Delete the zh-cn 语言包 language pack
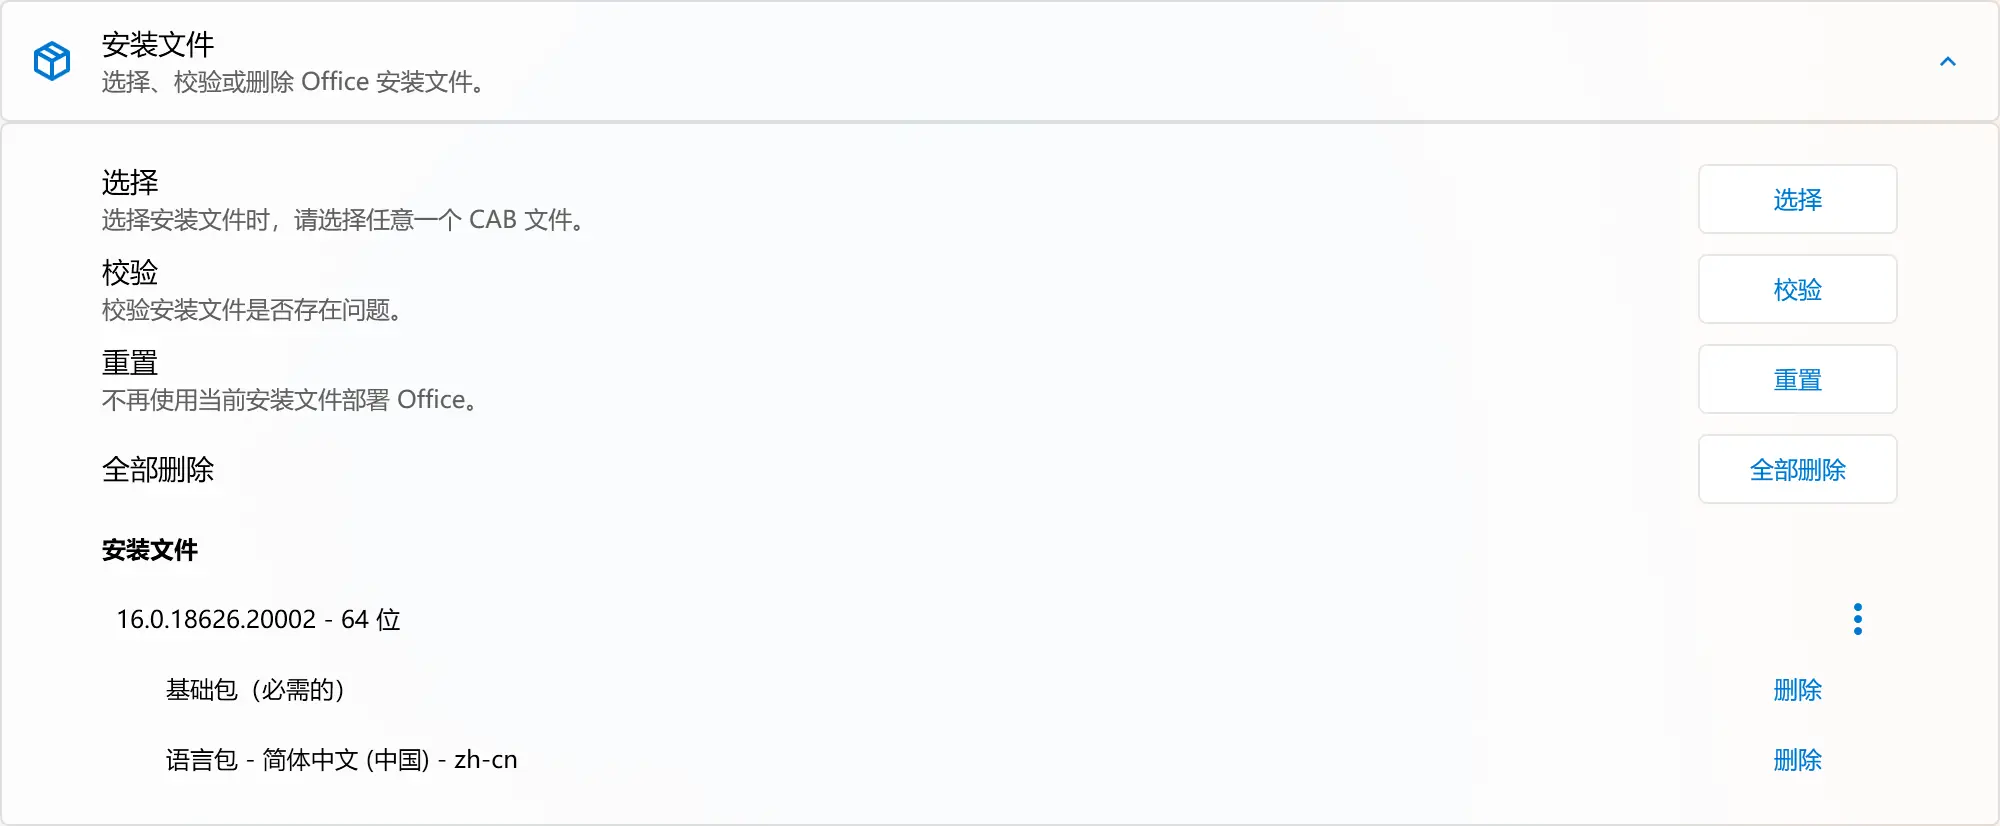The height and width of the screenshot is (826, 2000). pyautogui.click(x=1797, y=760)
